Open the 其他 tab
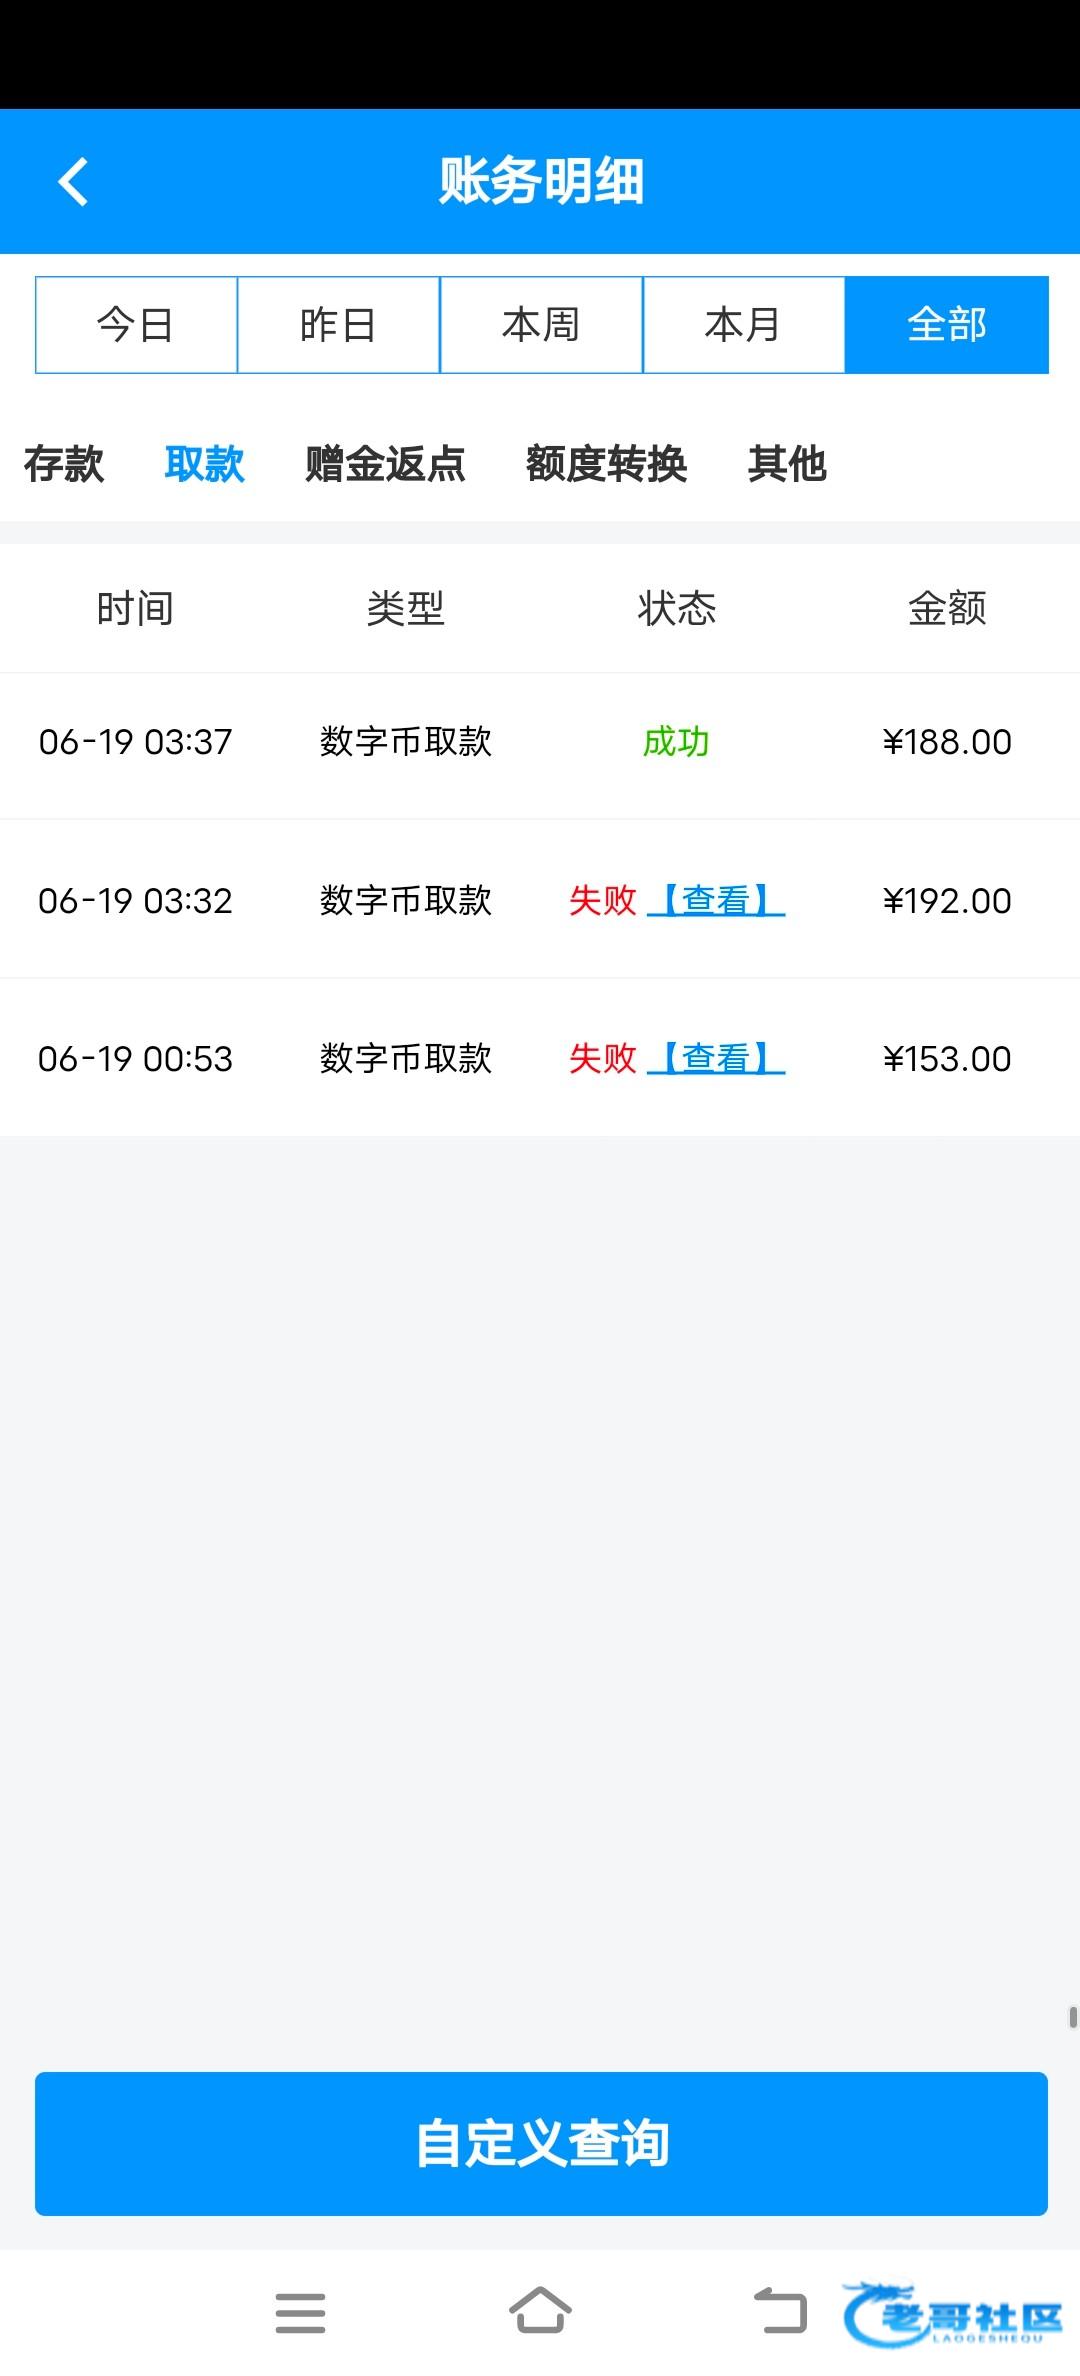The image size is (1080, 2376). pyautogui.click(x=787, y=464)
